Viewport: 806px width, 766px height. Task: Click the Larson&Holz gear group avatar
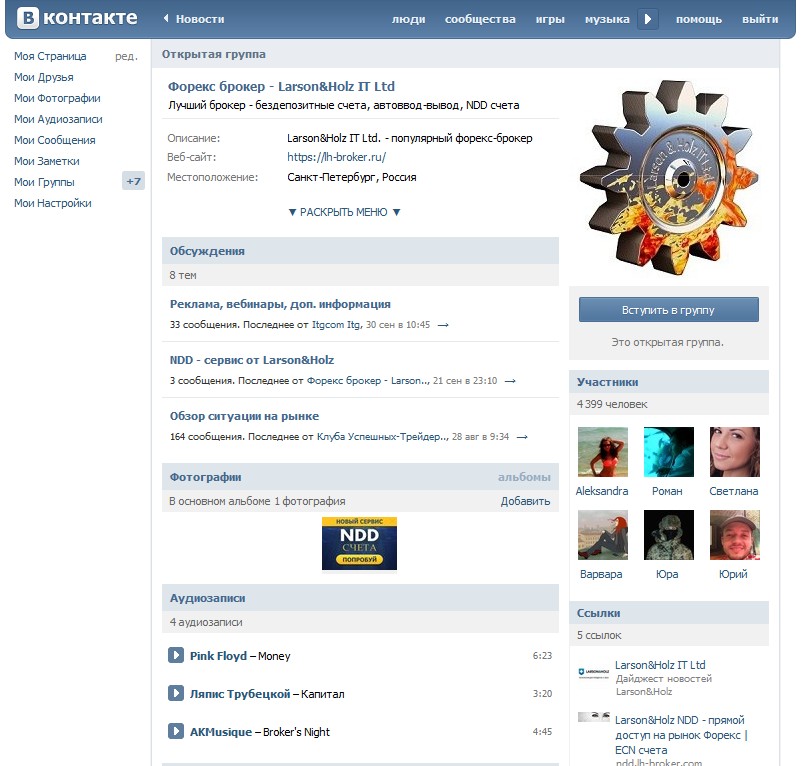tap(669, 176)
